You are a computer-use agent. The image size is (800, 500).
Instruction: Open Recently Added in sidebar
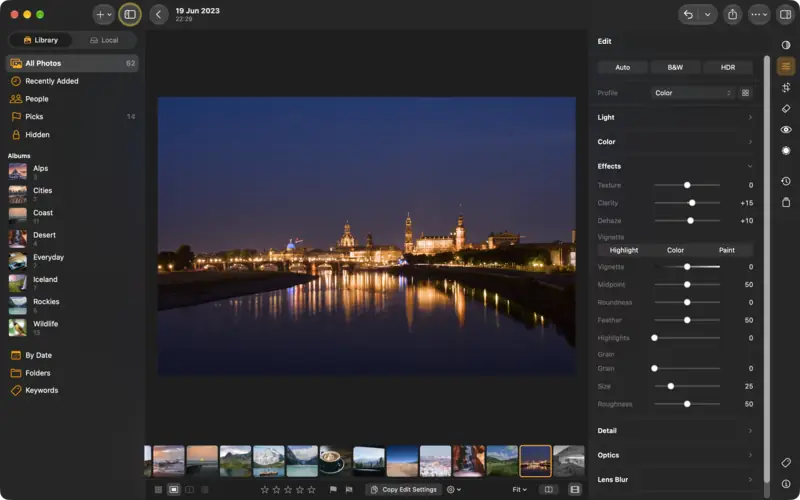pos(72,81)
